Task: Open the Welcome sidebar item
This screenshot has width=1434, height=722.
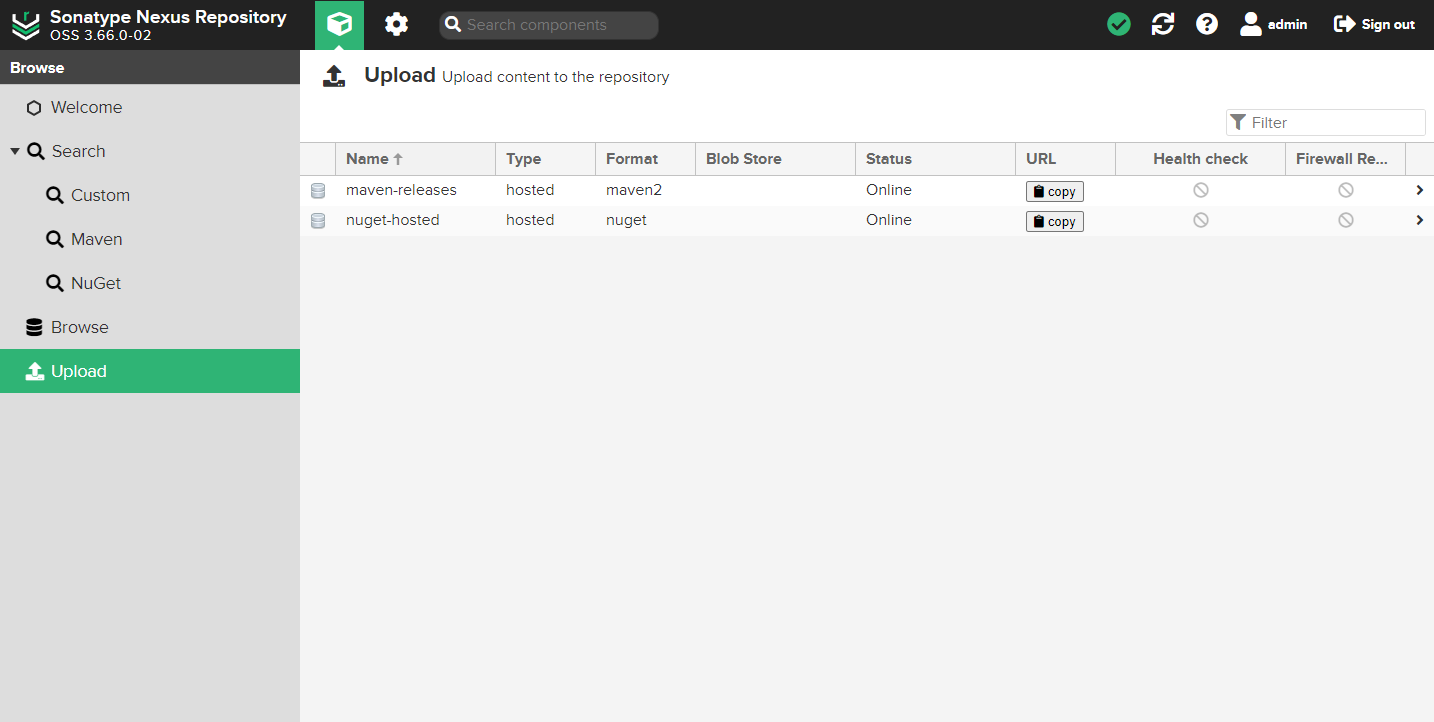Action: [x=86, y=107]
